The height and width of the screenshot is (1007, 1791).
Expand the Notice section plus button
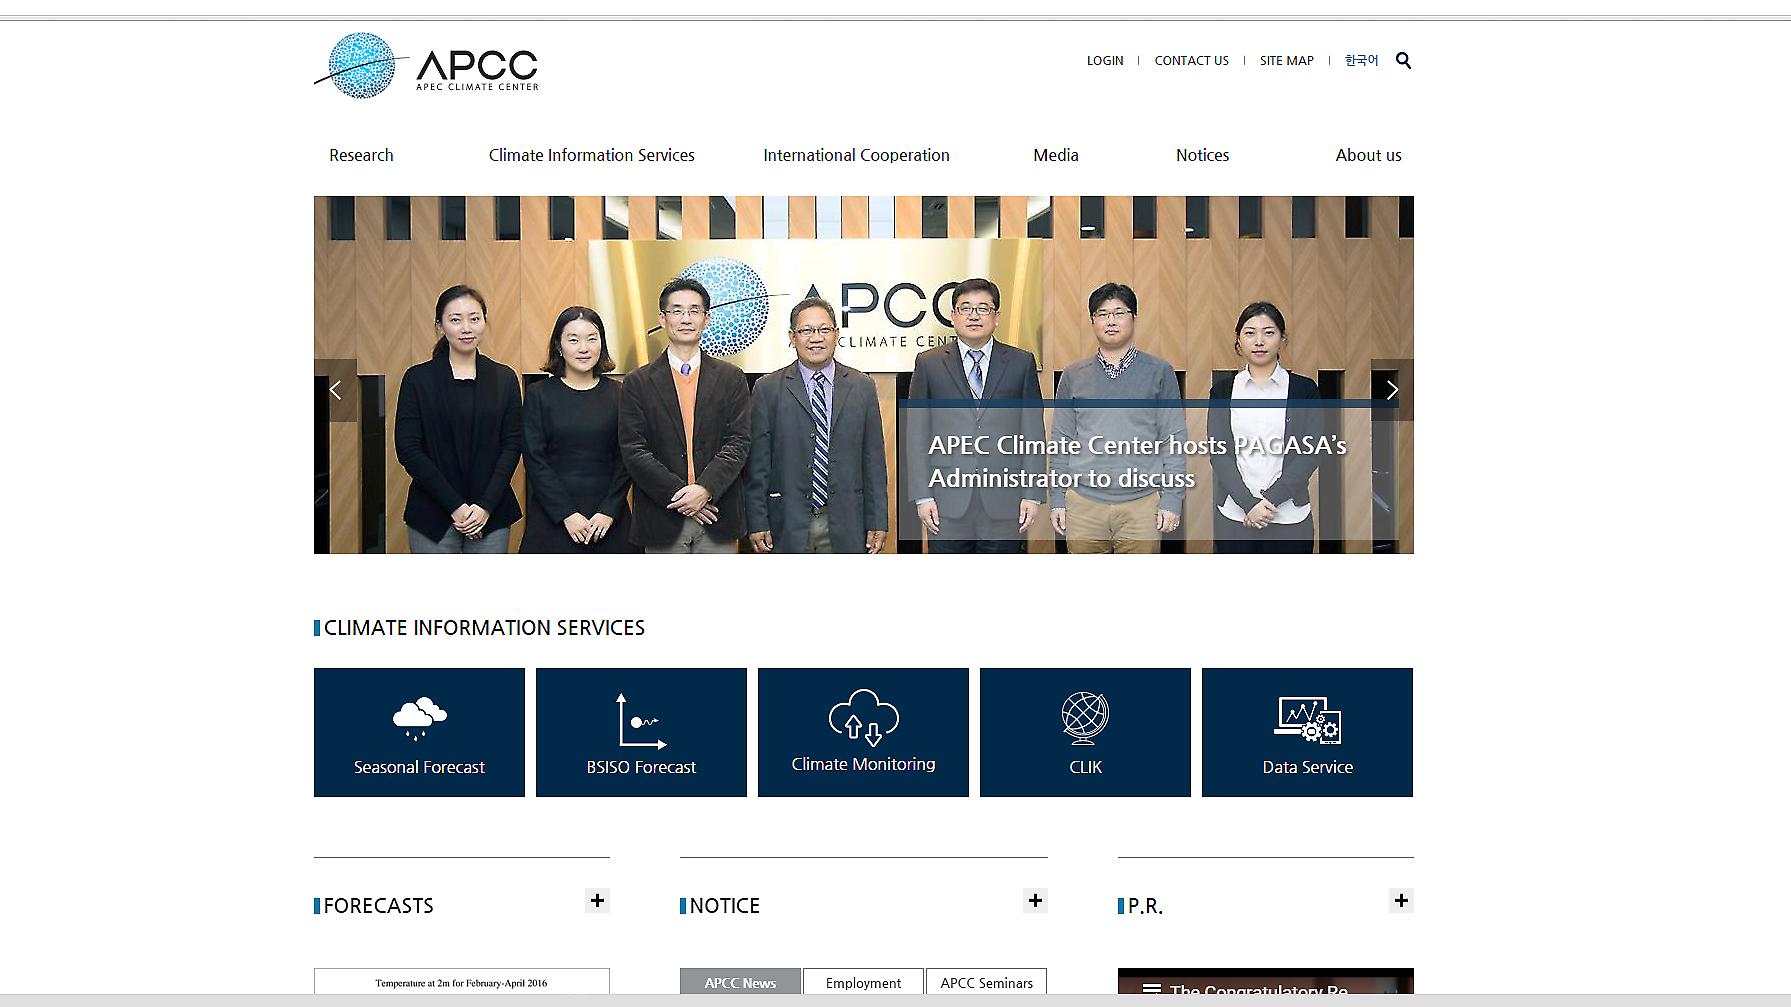tap(1035, 901)
